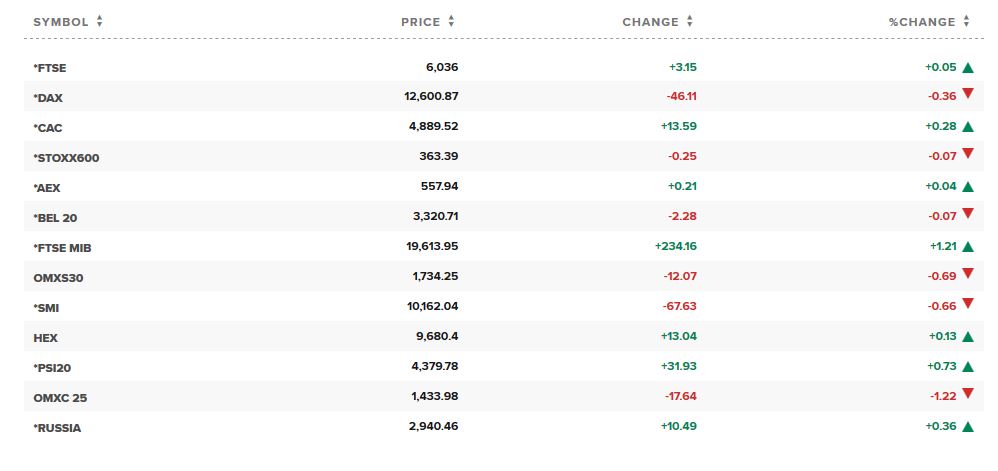Screen dimensions: 998x471
Task: Click the percent change -0.69
Action: click(x=942, y=276)
